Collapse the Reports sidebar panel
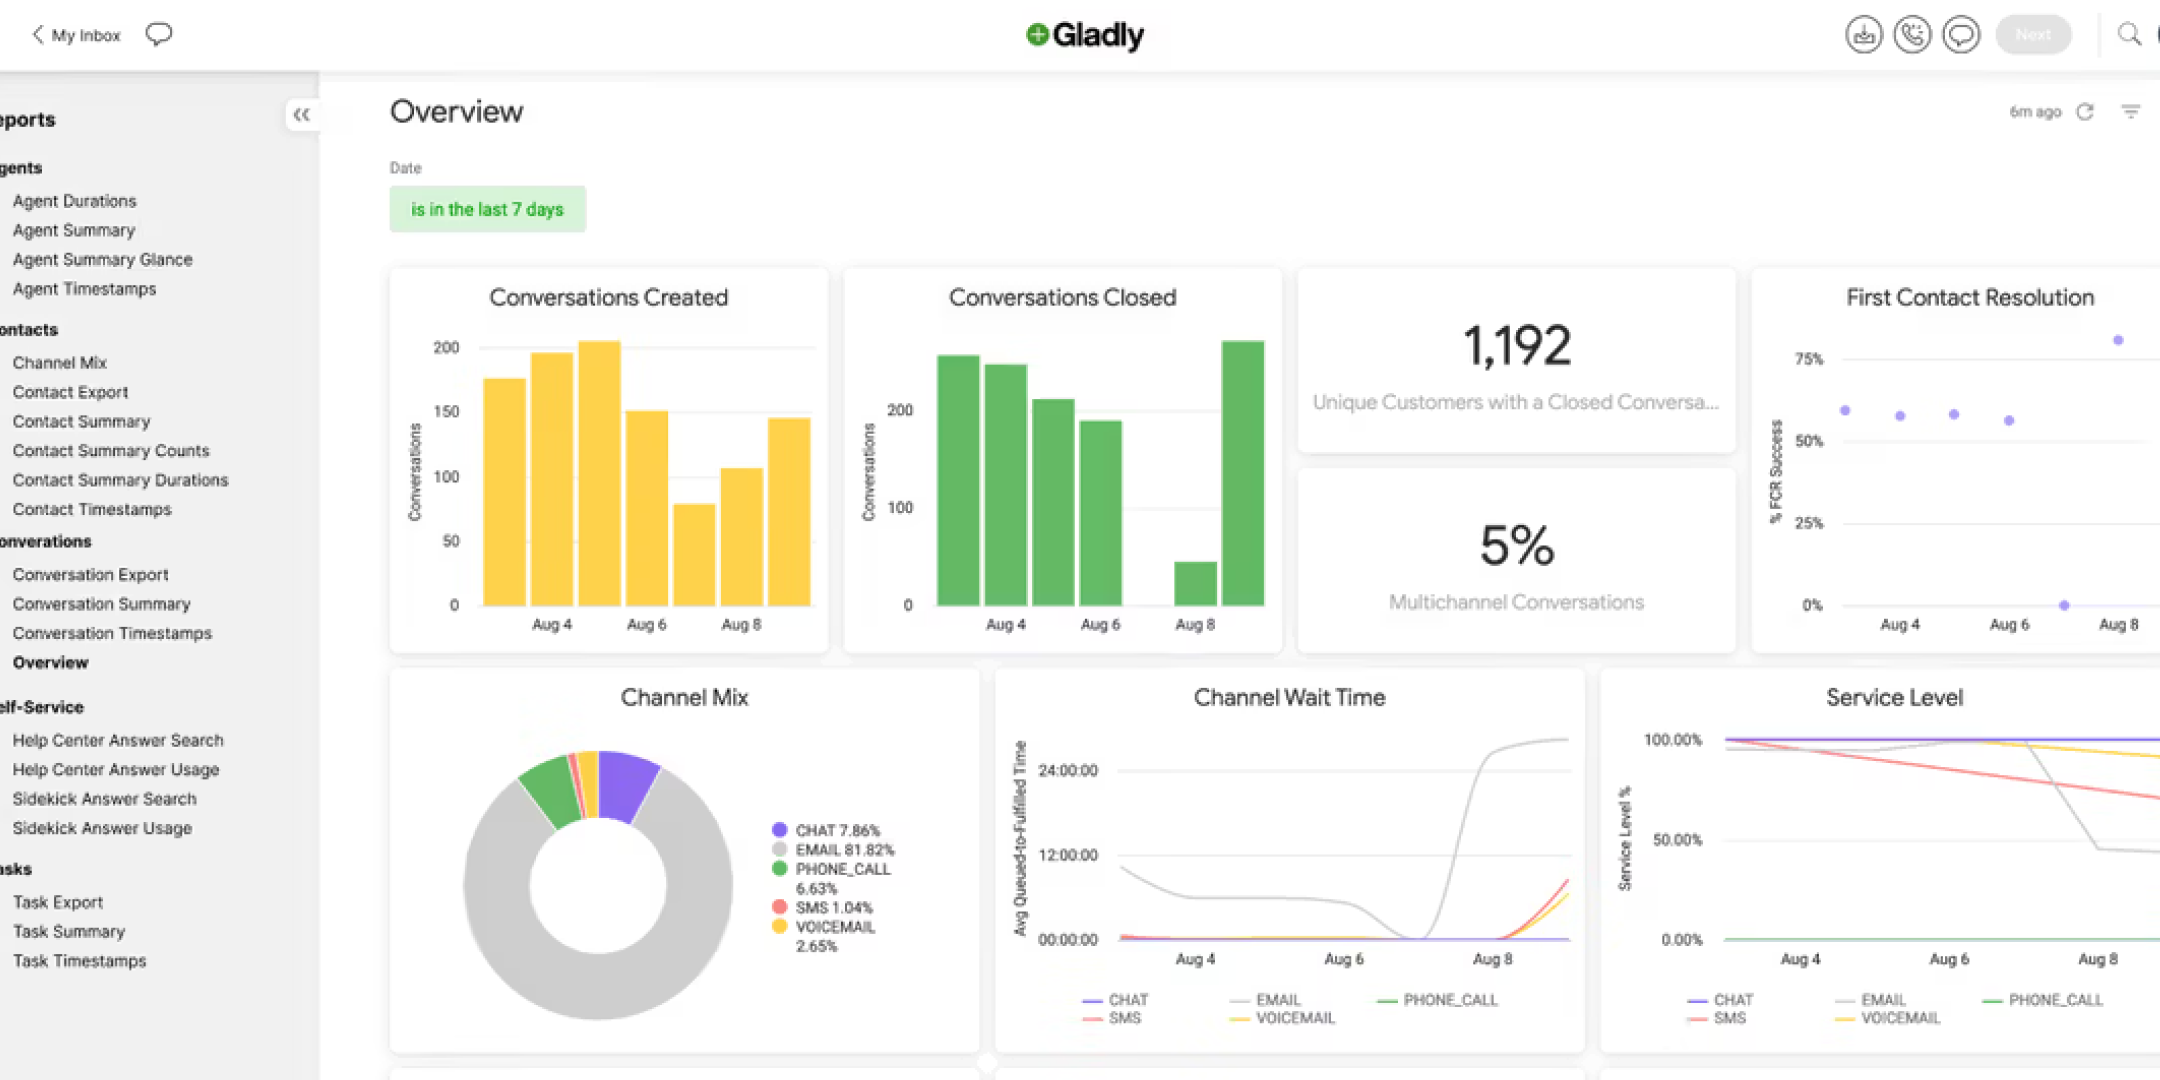 (x=301, y=115)
